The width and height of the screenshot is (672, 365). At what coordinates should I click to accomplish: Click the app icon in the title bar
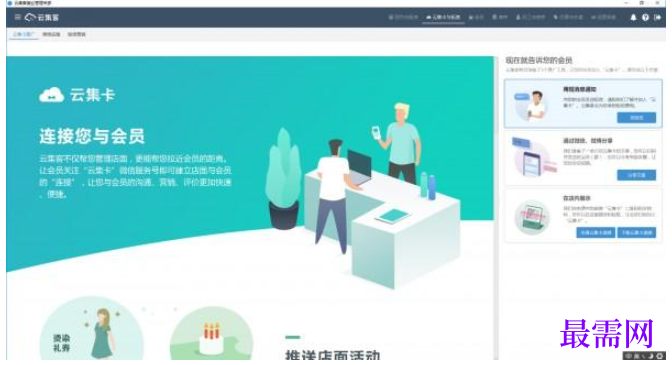(x=9, y=3)
